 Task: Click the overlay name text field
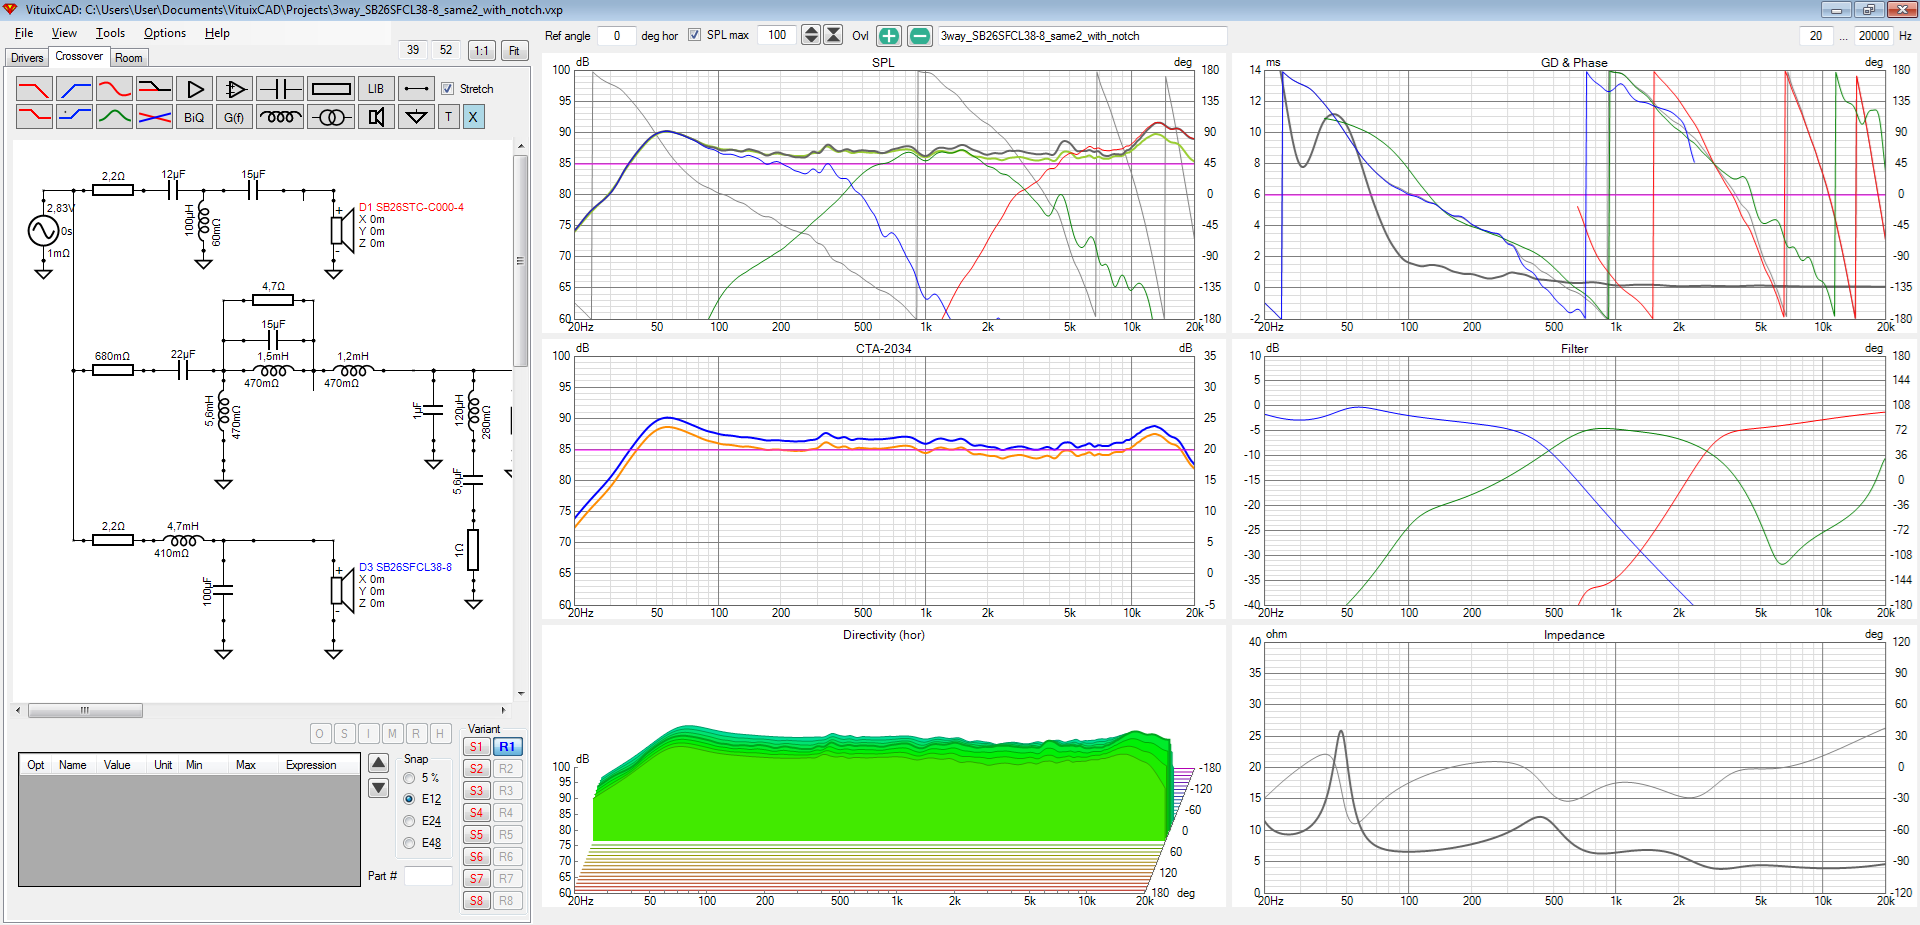click(1082, 36)
